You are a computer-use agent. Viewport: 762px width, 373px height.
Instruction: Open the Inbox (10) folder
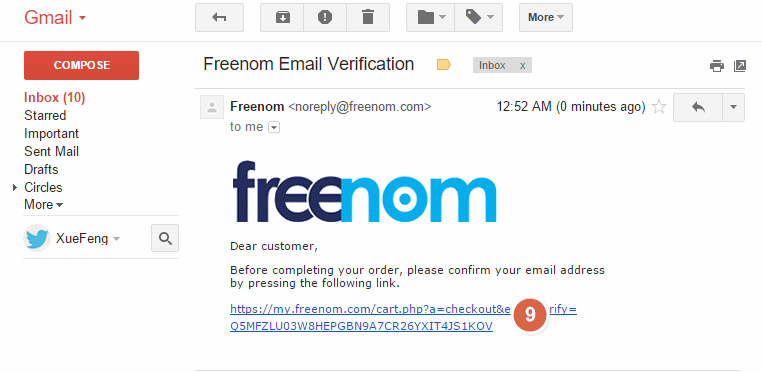pos(55,98)
